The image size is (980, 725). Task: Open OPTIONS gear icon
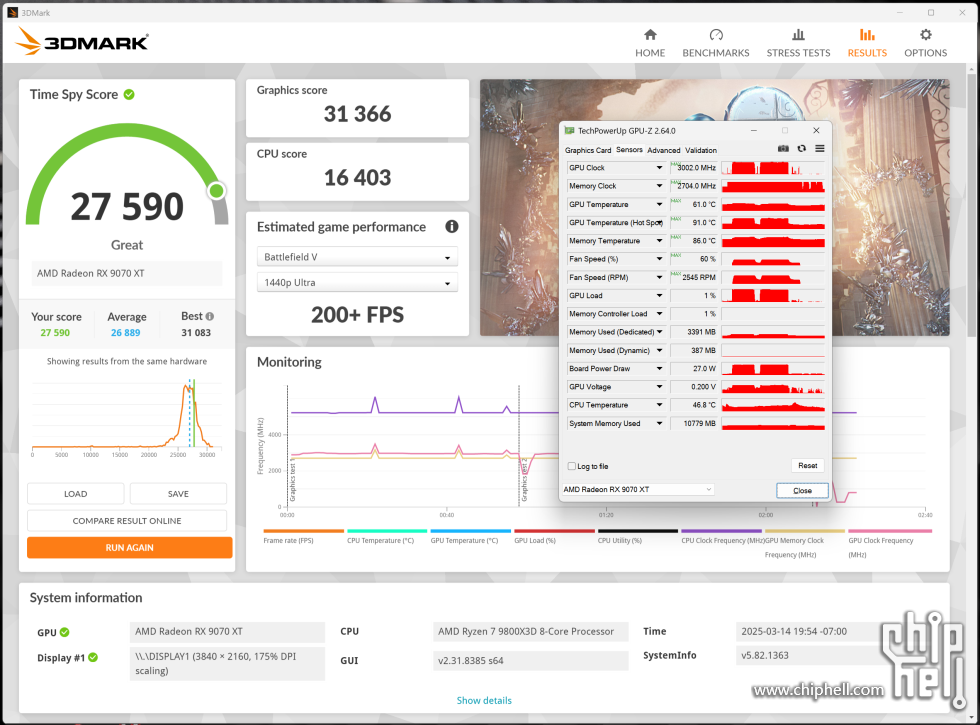pos(926,34)
